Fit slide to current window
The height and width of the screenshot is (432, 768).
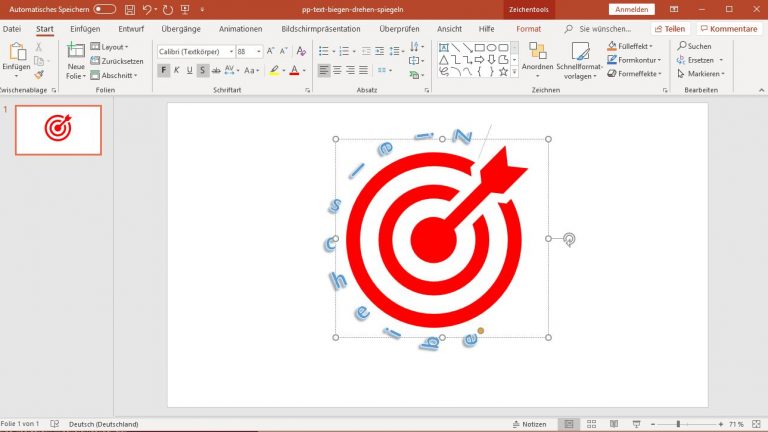[x=757, y=424]
